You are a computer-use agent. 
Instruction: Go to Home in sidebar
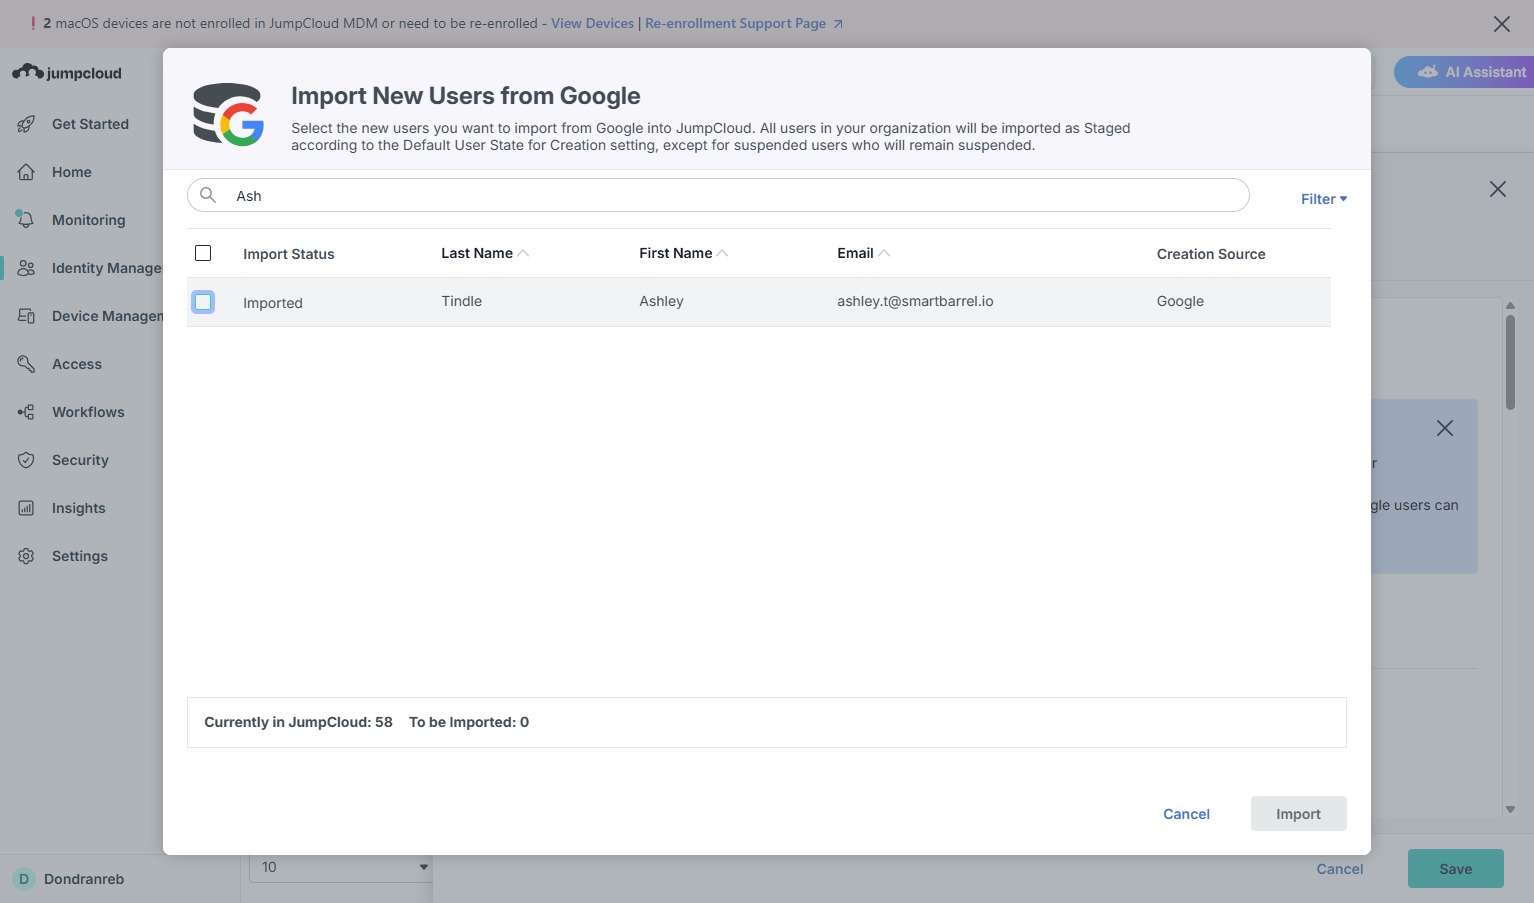coord(72,172)
